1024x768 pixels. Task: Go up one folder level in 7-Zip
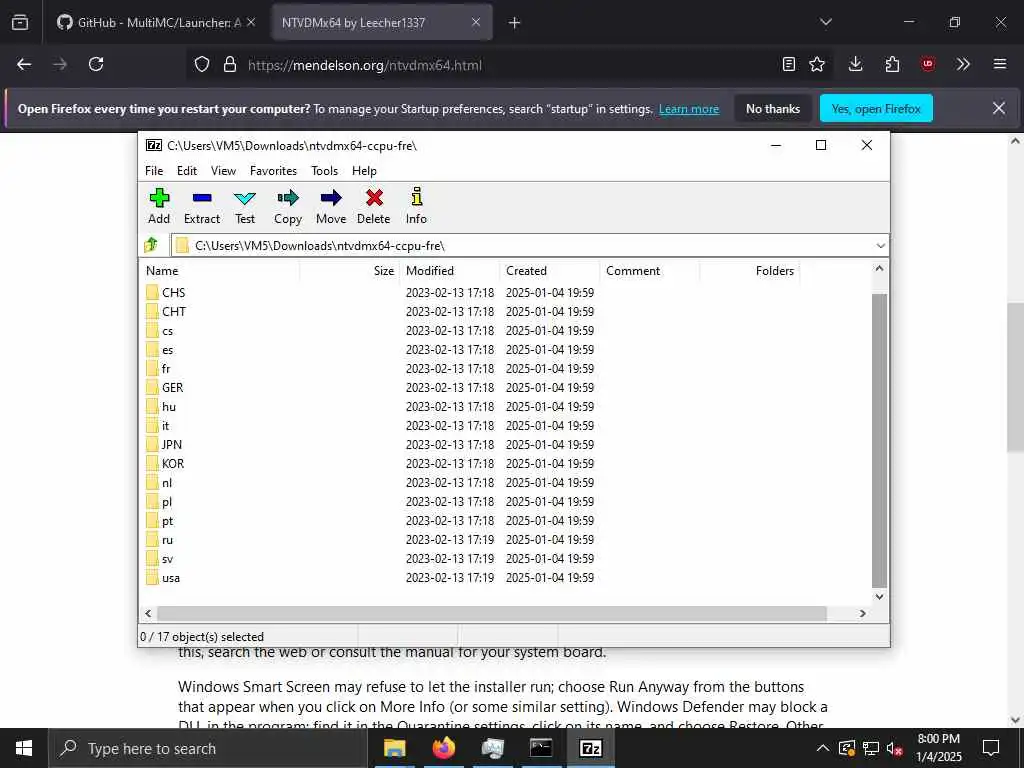151,246
